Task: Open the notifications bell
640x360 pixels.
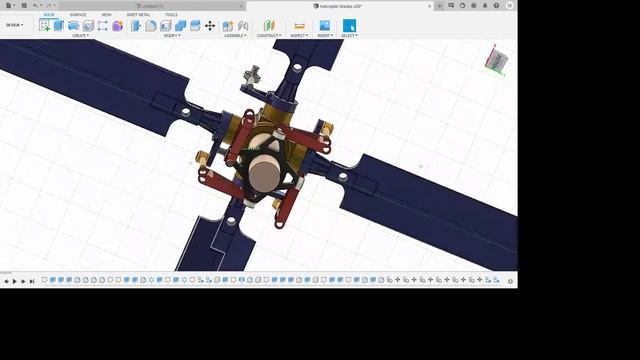Action: pos(485,6)
